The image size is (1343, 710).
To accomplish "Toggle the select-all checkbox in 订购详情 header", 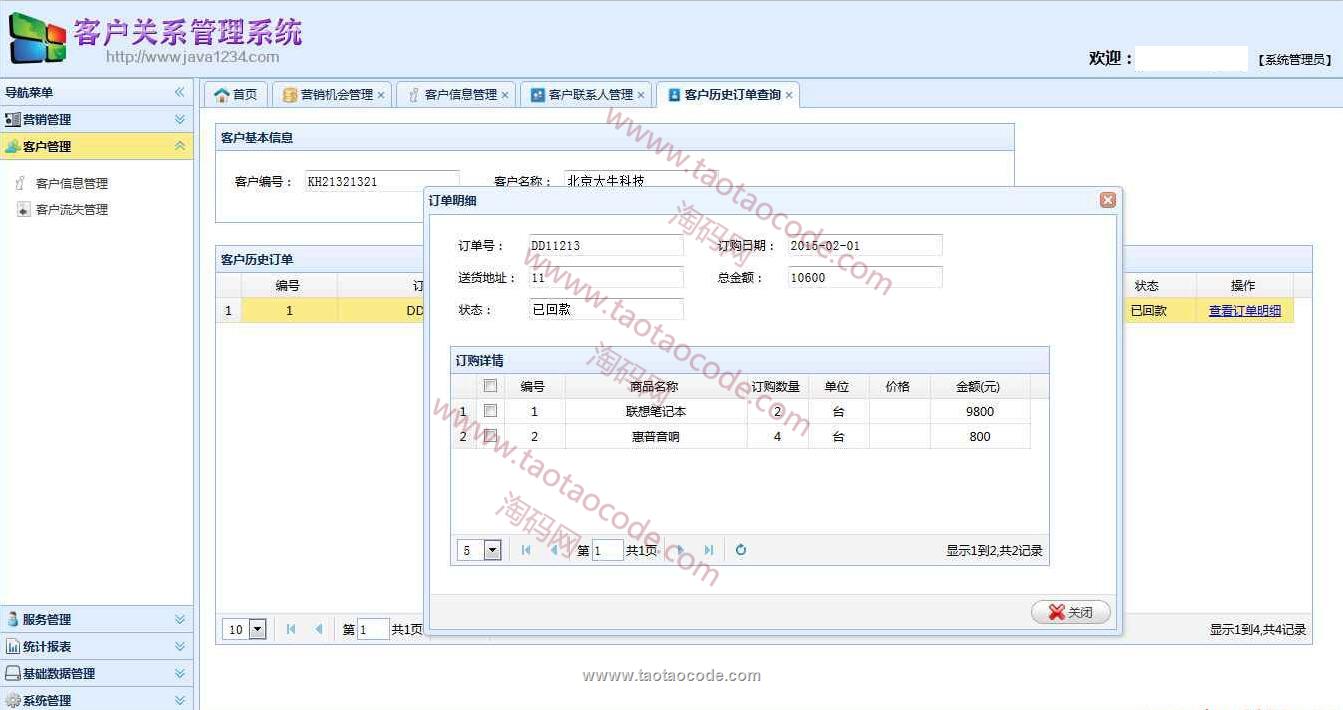I will [490, 386].
